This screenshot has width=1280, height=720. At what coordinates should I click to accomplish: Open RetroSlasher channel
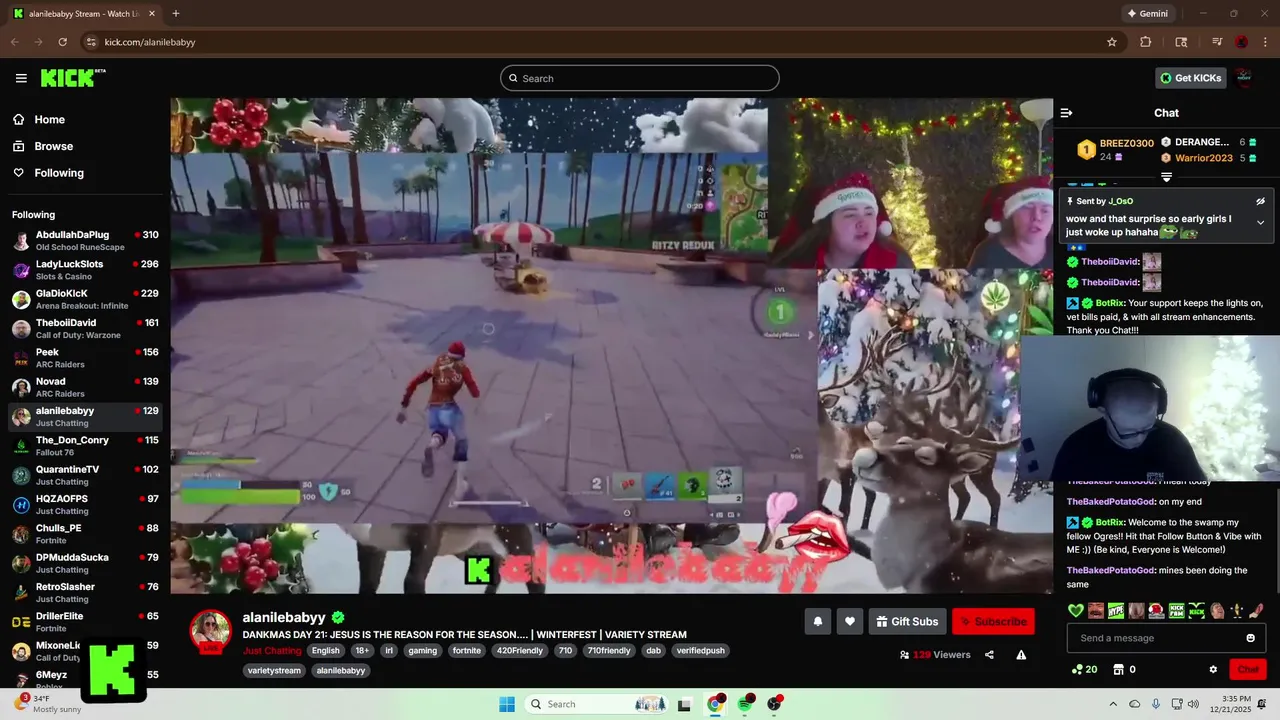(85, 592)
